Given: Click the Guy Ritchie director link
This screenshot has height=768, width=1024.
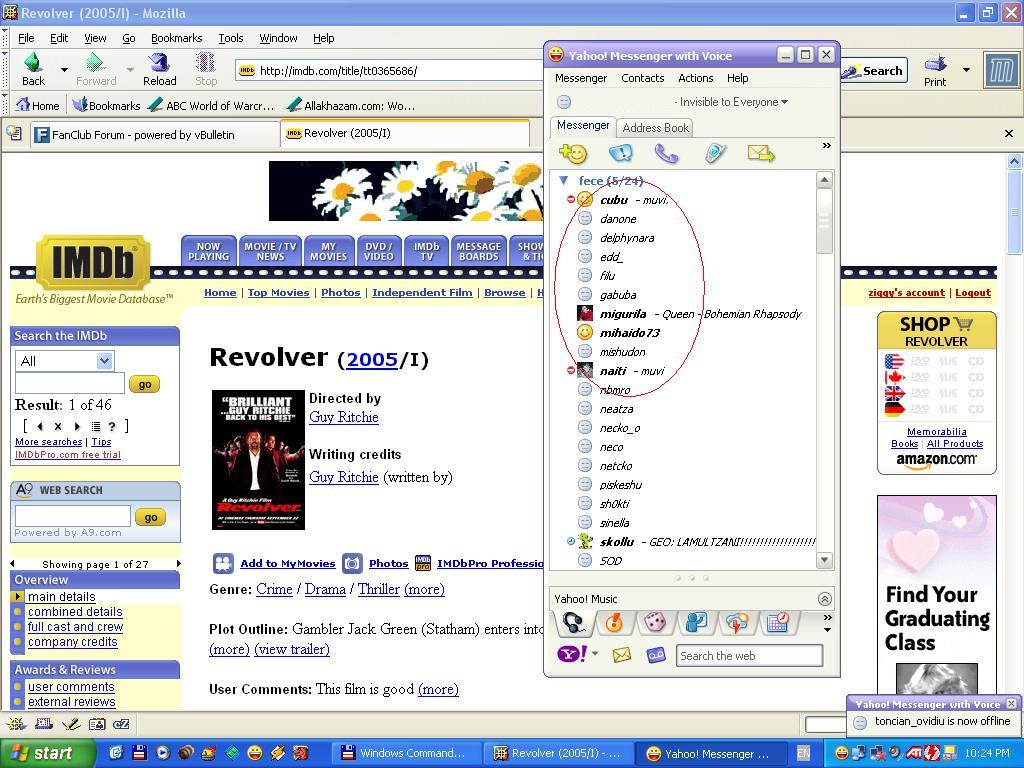Looking at the screenshot, I should [x=343, y=417].
